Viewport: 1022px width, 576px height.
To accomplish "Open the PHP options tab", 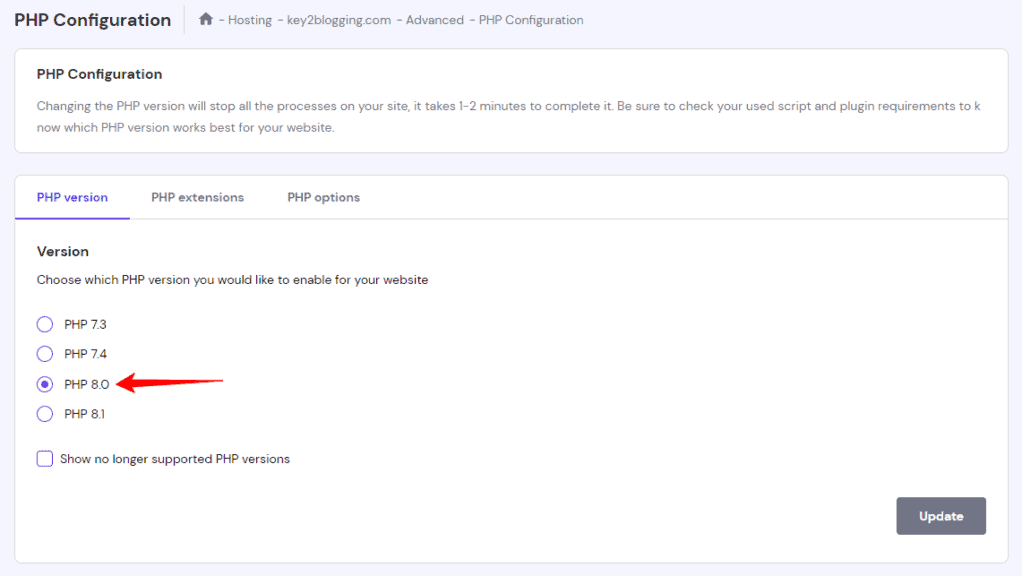I will pos(323,197).
